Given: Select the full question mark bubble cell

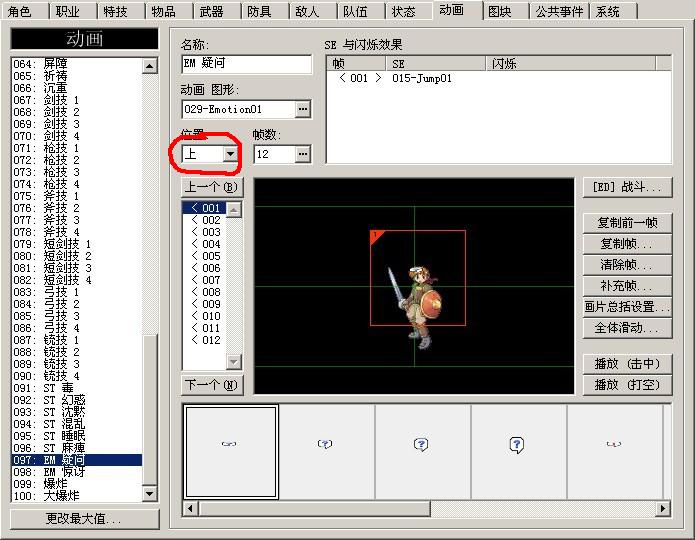Looking at the screenshot, I should coord(517,451).
